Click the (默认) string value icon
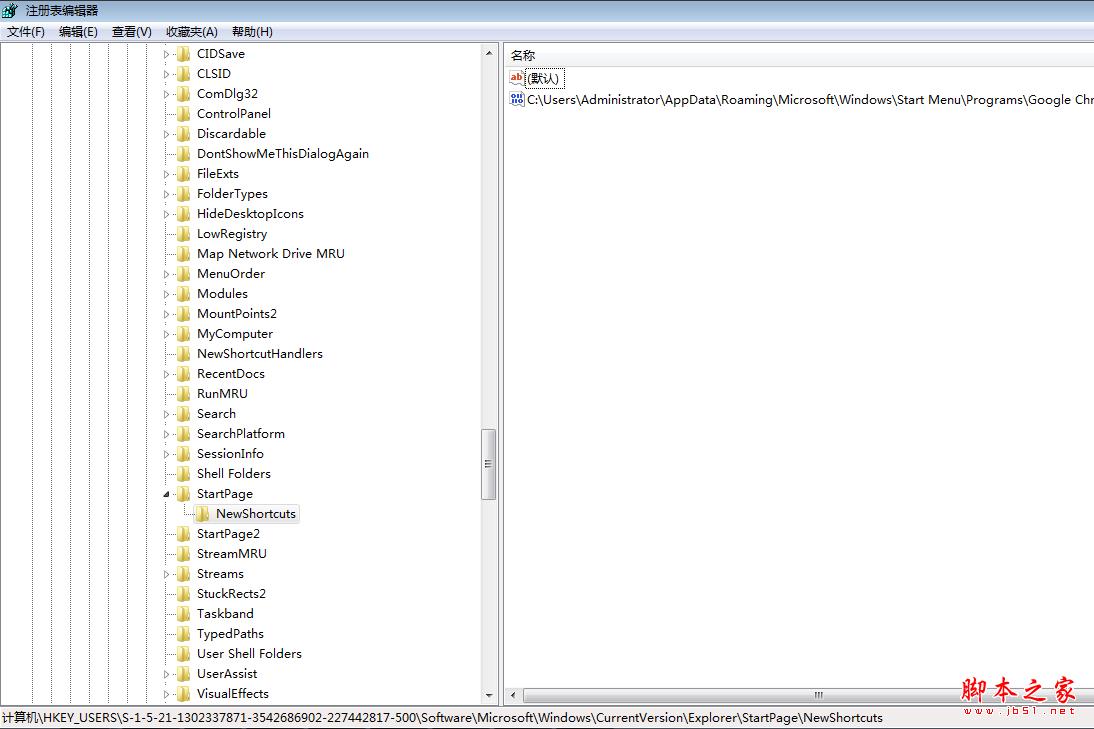 point(516,78)
